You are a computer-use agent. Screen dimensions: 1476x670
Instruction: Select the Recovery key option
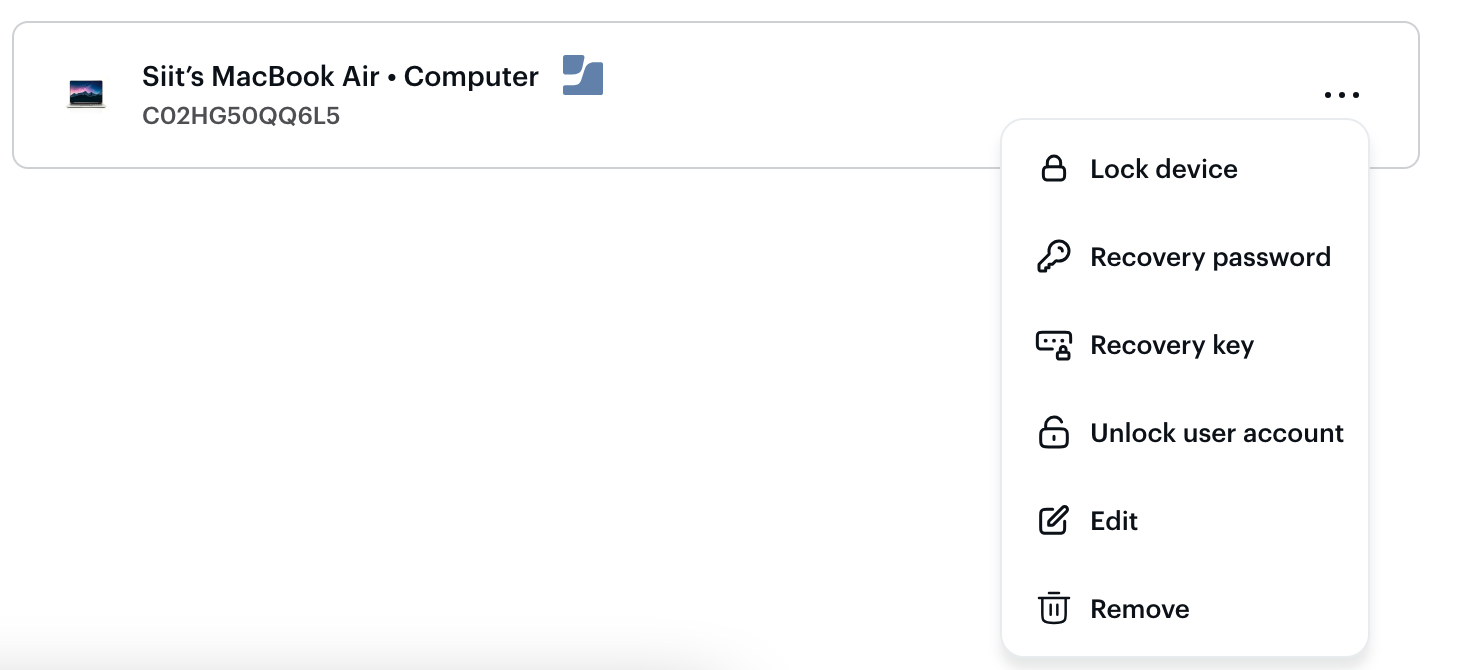[x=1171, y=345]
